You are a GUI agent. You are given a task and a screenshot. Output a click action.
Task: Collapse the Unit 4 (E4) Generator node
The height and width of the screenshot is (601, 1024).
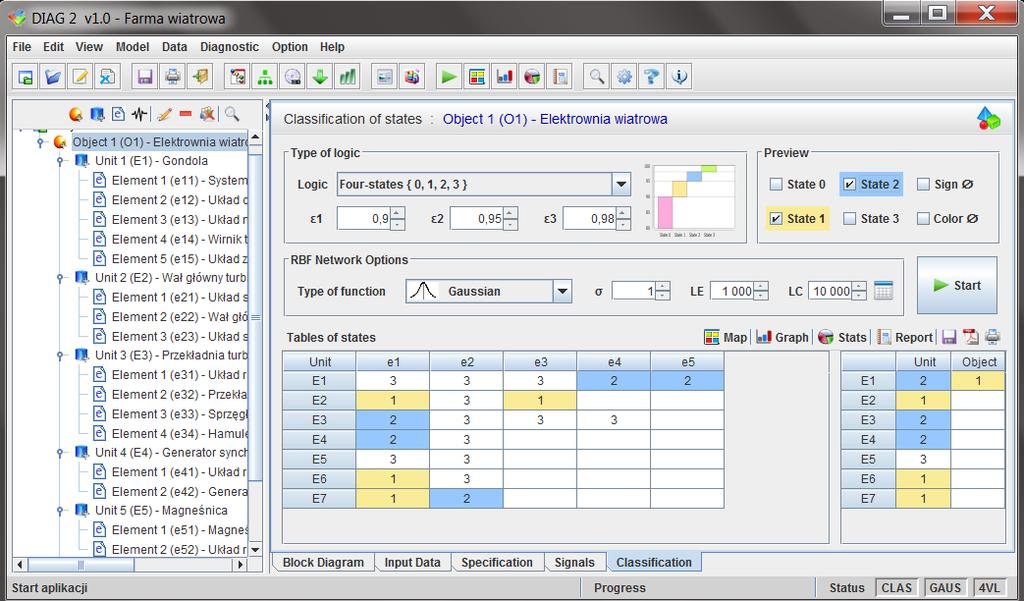tap(59, 452)
